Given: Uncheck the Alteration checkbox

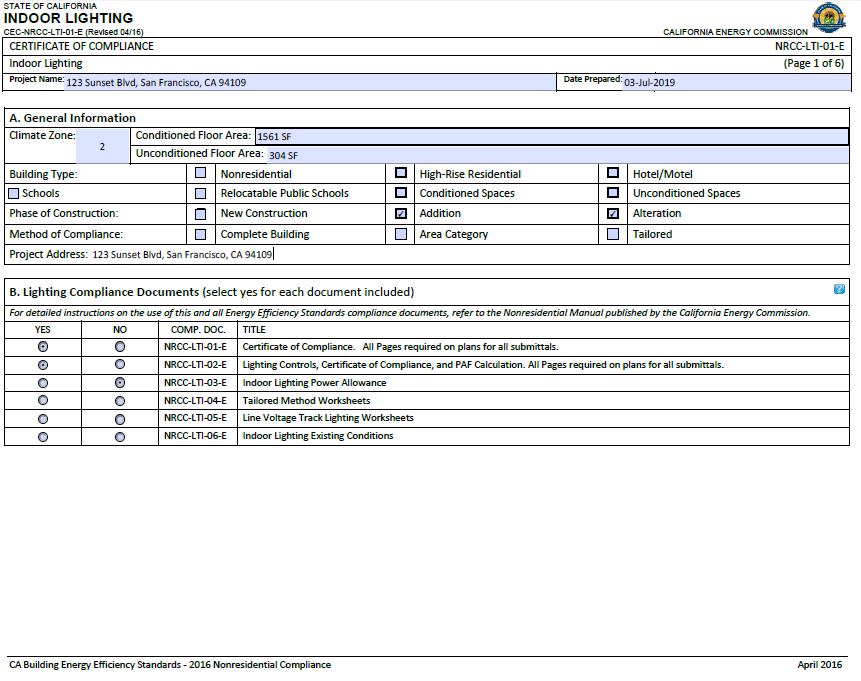Looking at the screenshot, I should [613, 213].
